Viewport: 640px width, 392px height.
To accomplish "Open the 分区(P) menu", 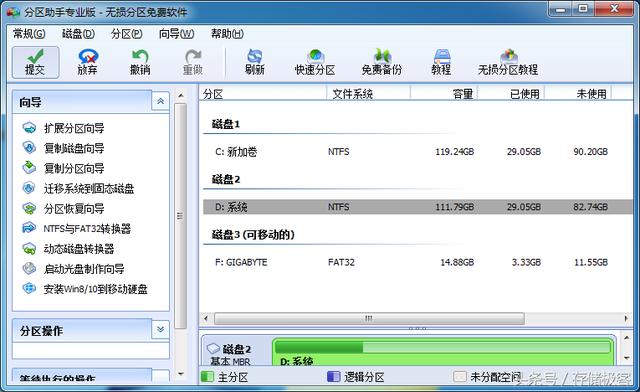I will pos(127,34).
